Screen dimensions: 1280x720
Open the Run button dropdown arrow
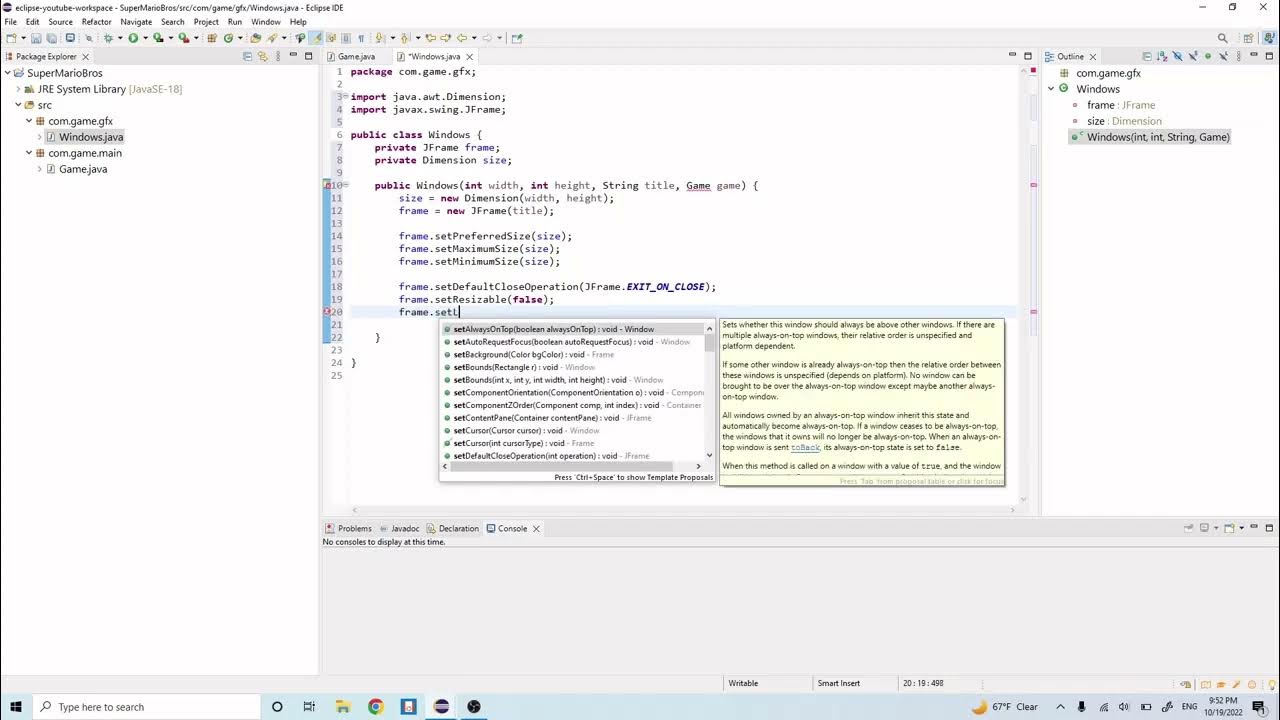coord(146,38)
